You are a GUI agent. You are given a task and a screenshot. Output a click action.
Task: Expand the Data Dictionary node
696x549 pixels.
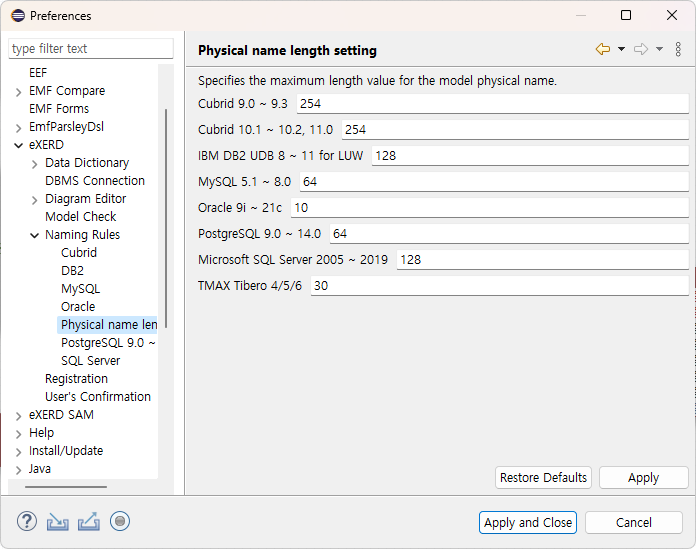pyautogui.click(x=35, y=164)
